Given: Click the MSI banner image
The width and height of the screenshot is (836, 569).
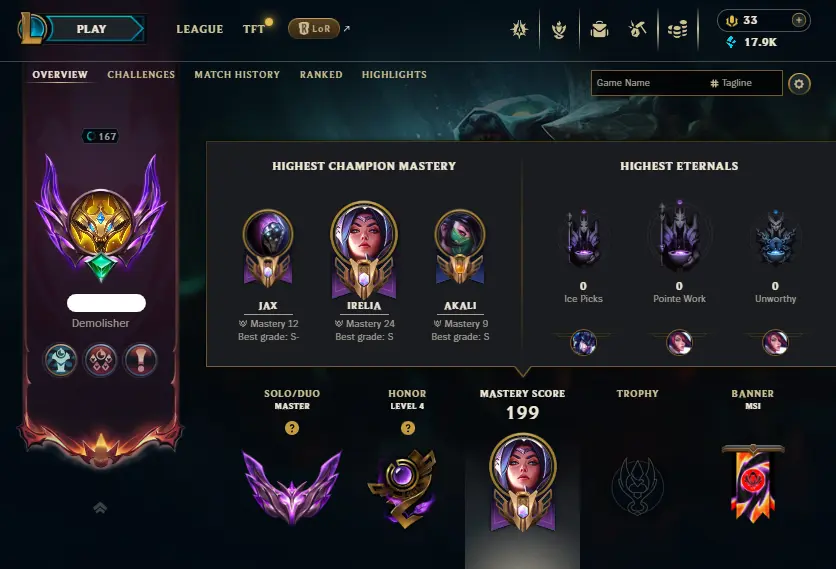Looking at the screenshot, I should click(x=753, y=483).
